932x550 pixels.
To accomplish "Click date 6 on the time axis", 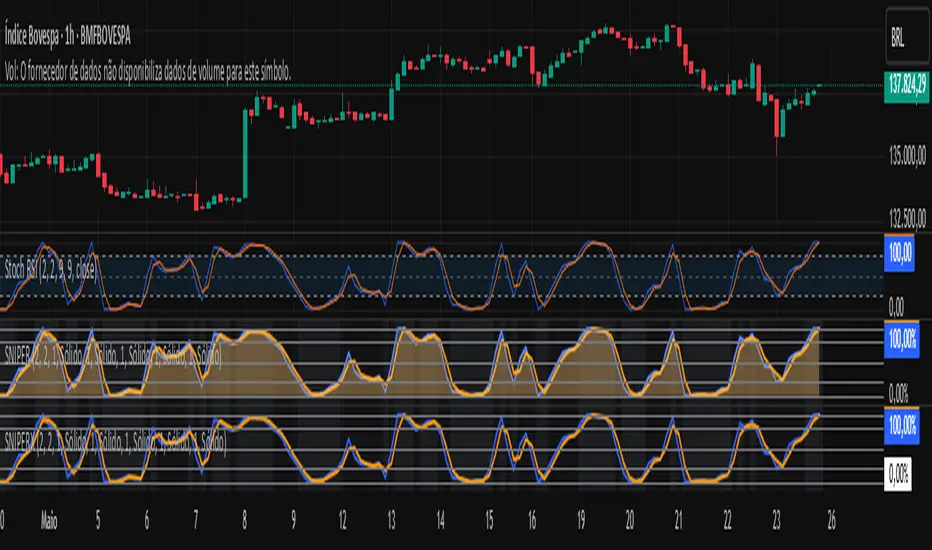I will (147, 521).
